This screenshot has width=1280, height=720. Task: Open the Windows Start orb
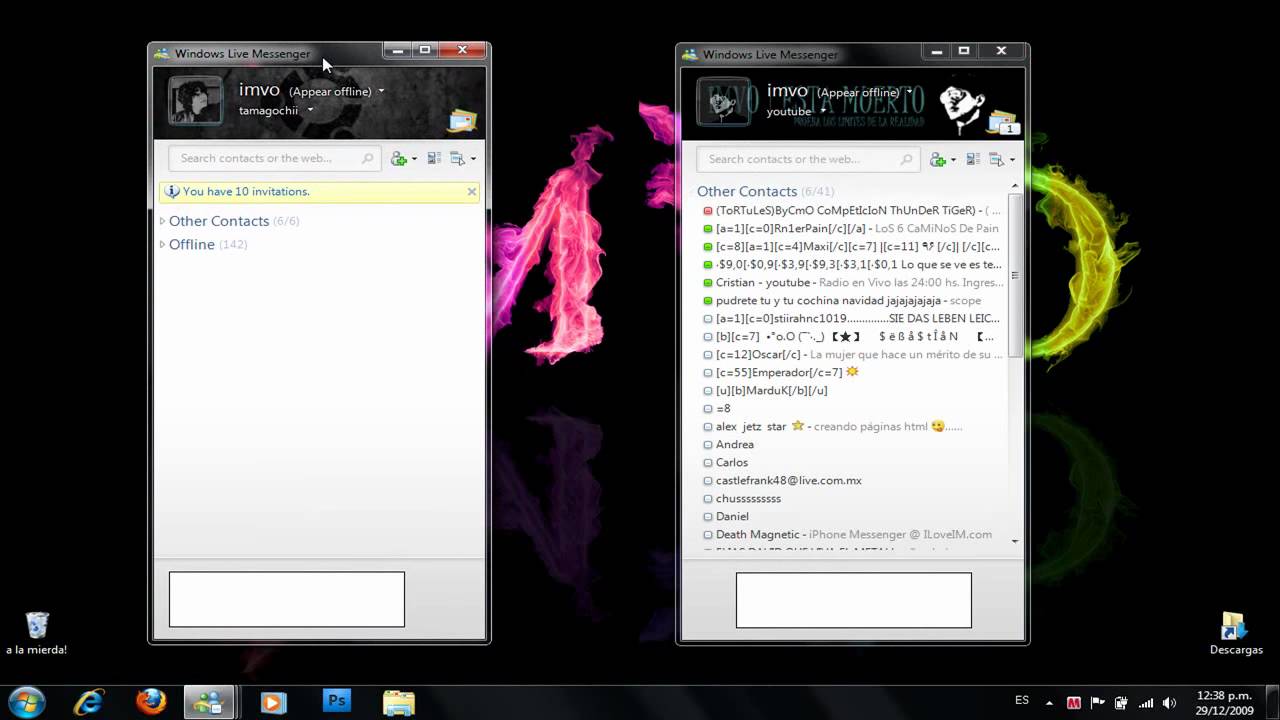pyautogui.click(x=27, y=701)
